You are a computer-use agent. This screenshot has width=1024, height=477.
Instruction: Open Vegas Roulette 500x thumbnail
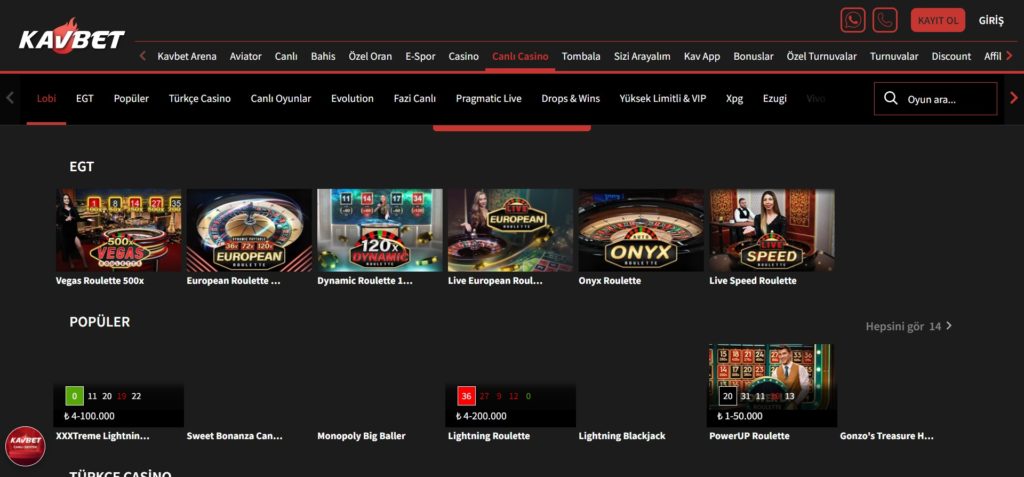click(118, 230)
